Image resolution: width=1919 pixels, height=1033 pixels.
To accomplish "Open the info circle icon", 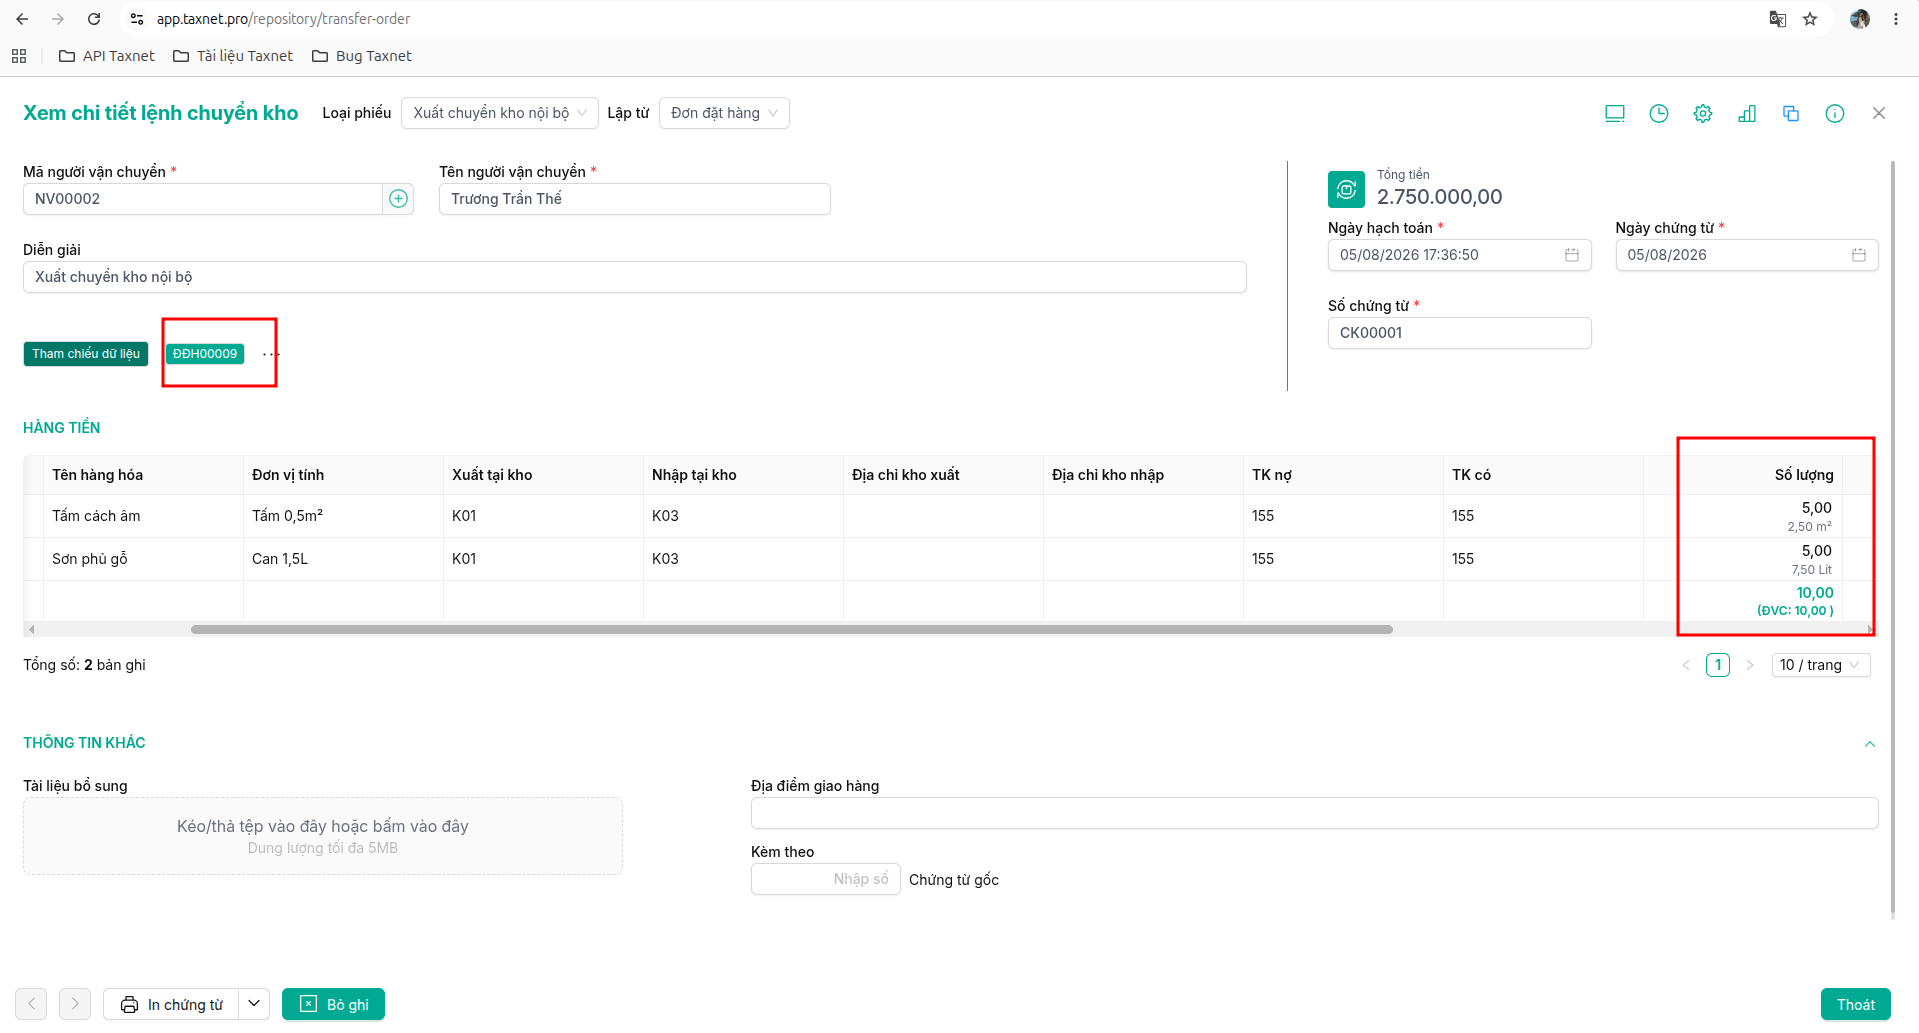I will pos(1835,113).
